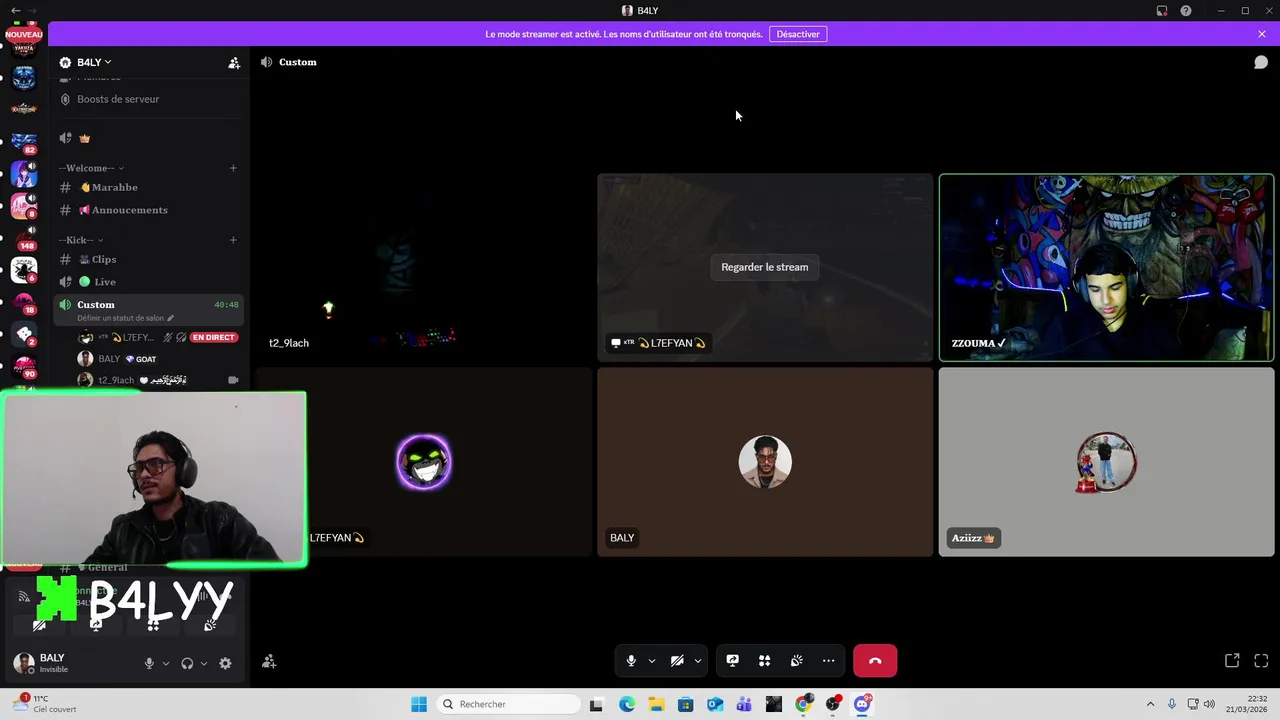Open volume control in the system tray

(1209, 704)
